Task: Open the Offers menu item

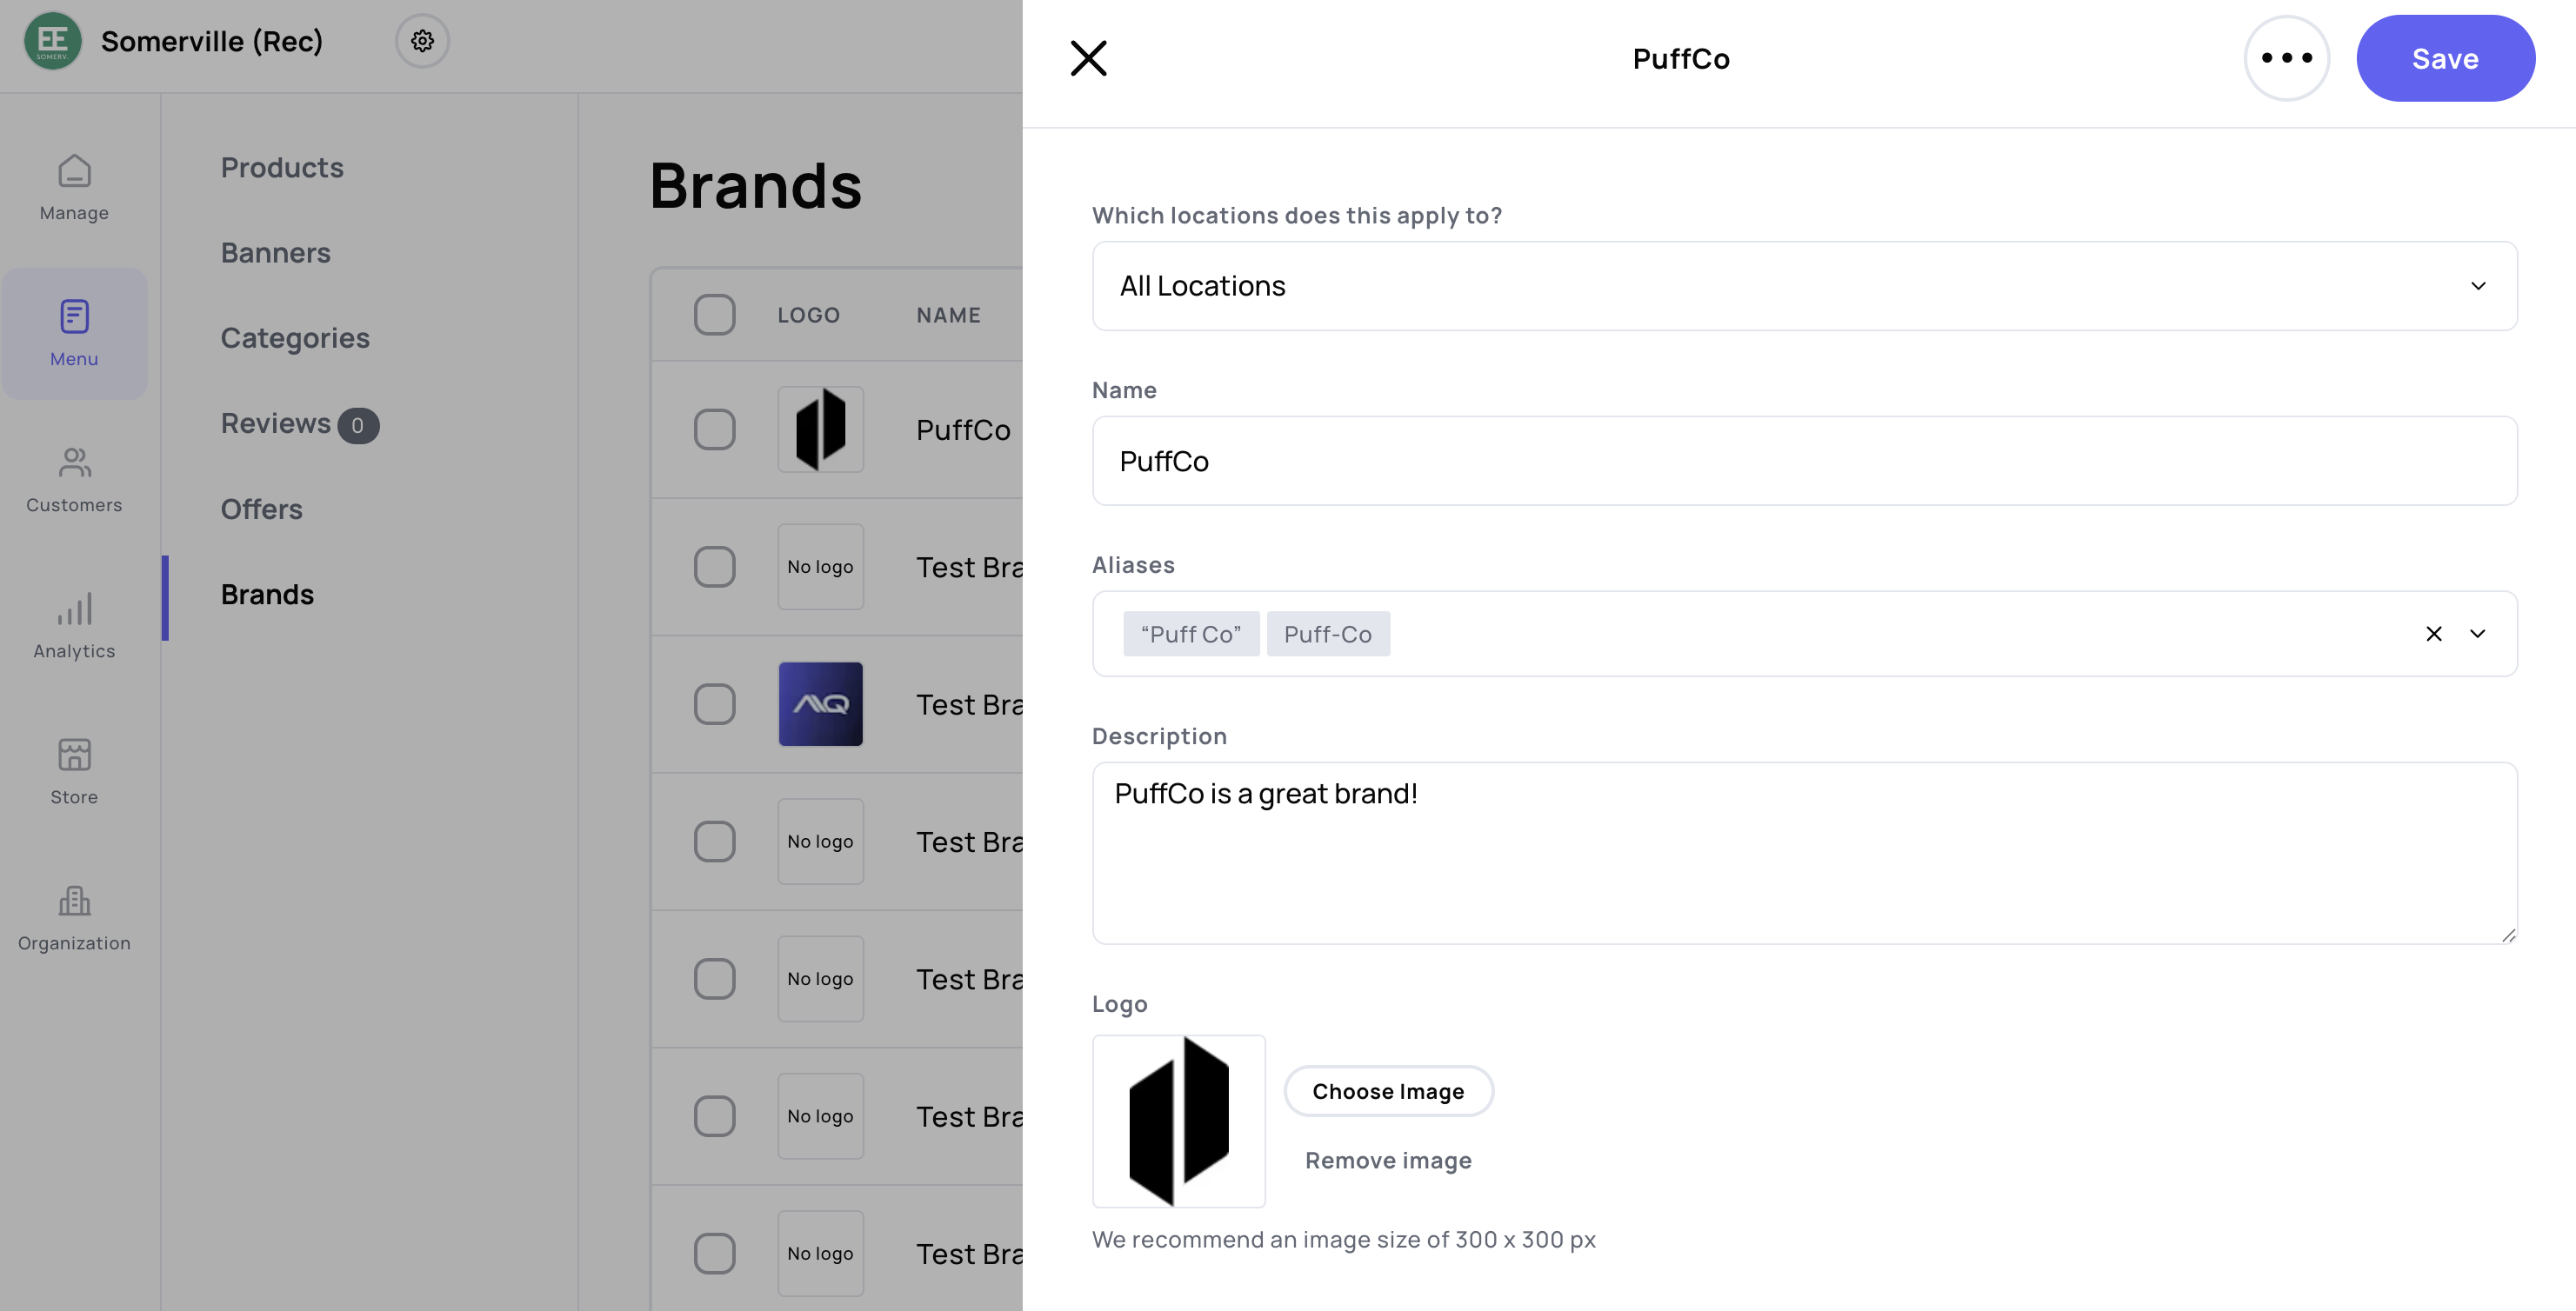Action: pyautogui.click(x=261, y=509)
